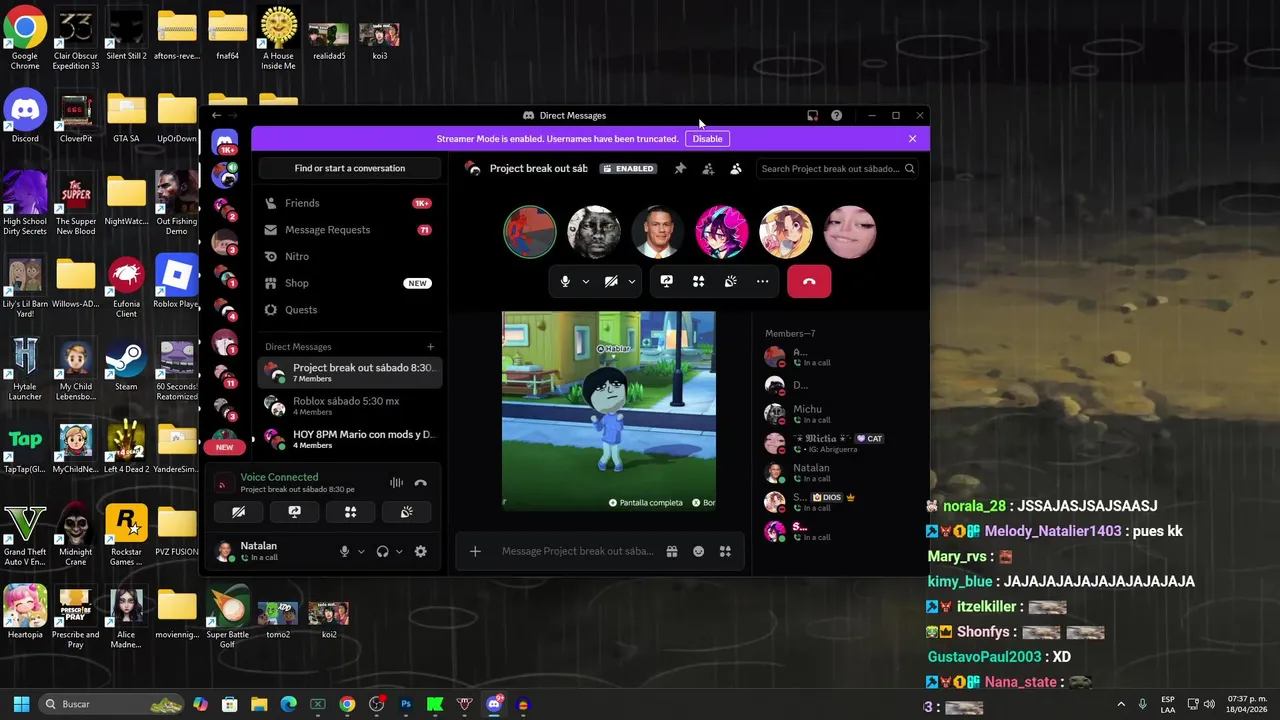1280x720 pixels.
Task: Open Discord inbox icon in title bar
Action: pos(812,115)
